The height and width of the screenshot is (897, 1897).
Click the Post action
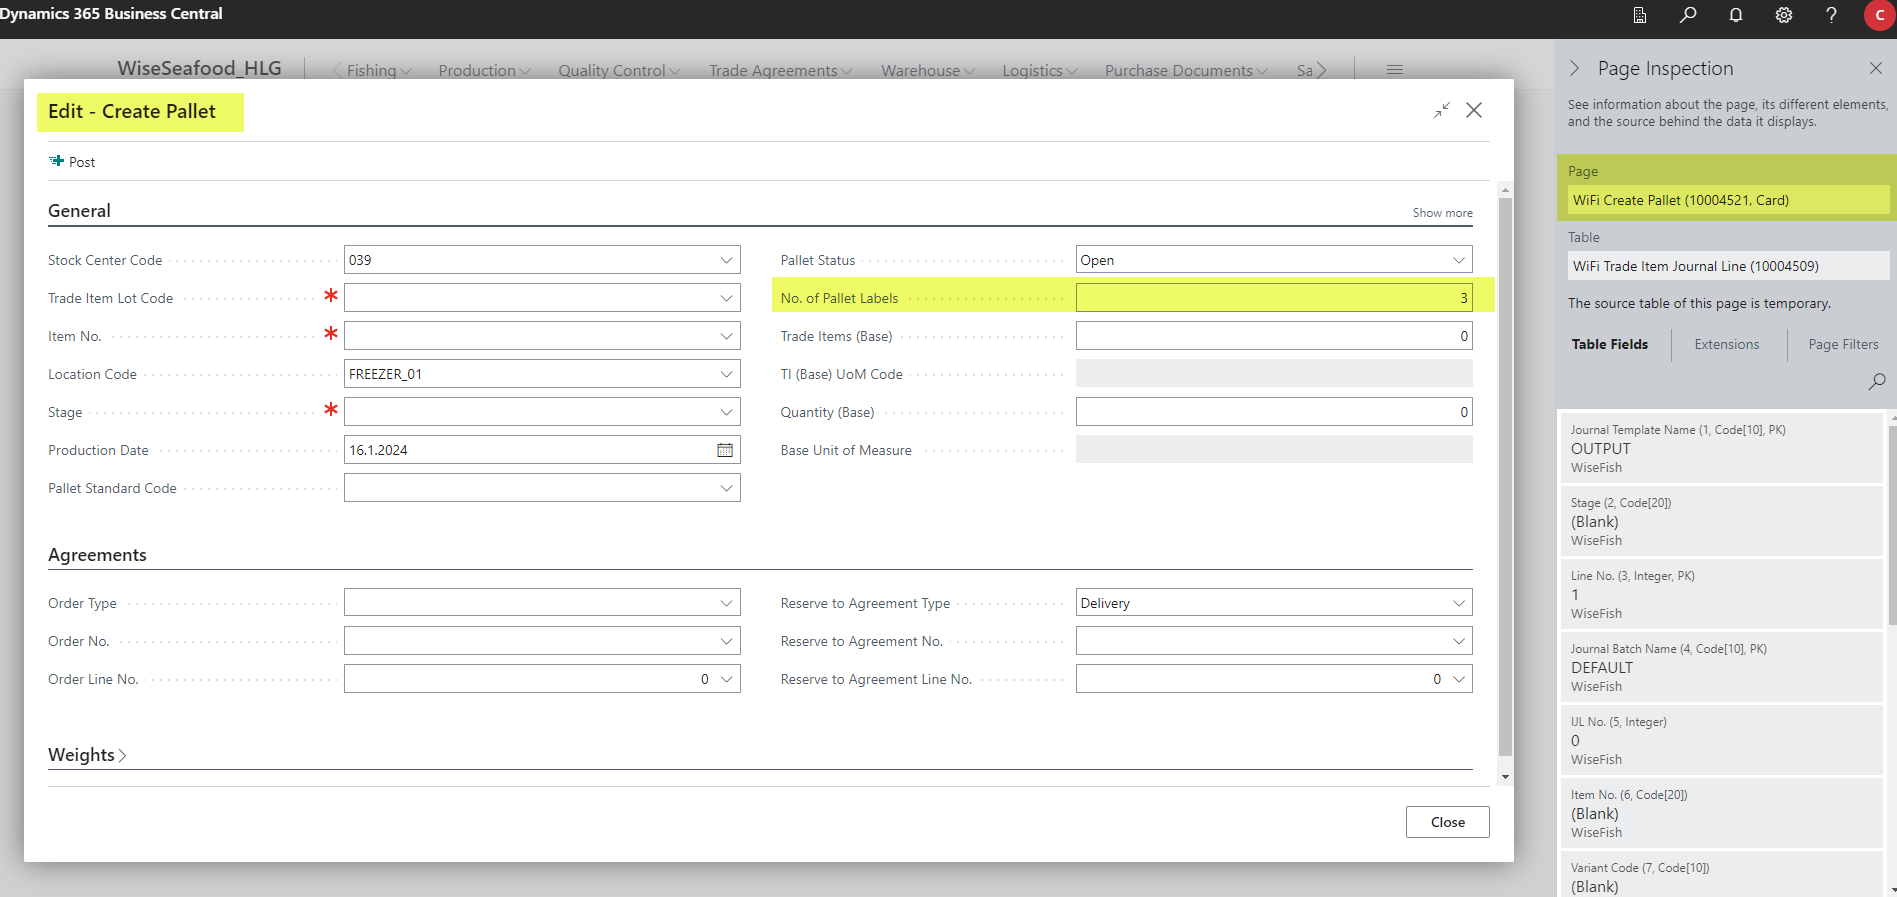pos(72,162)
